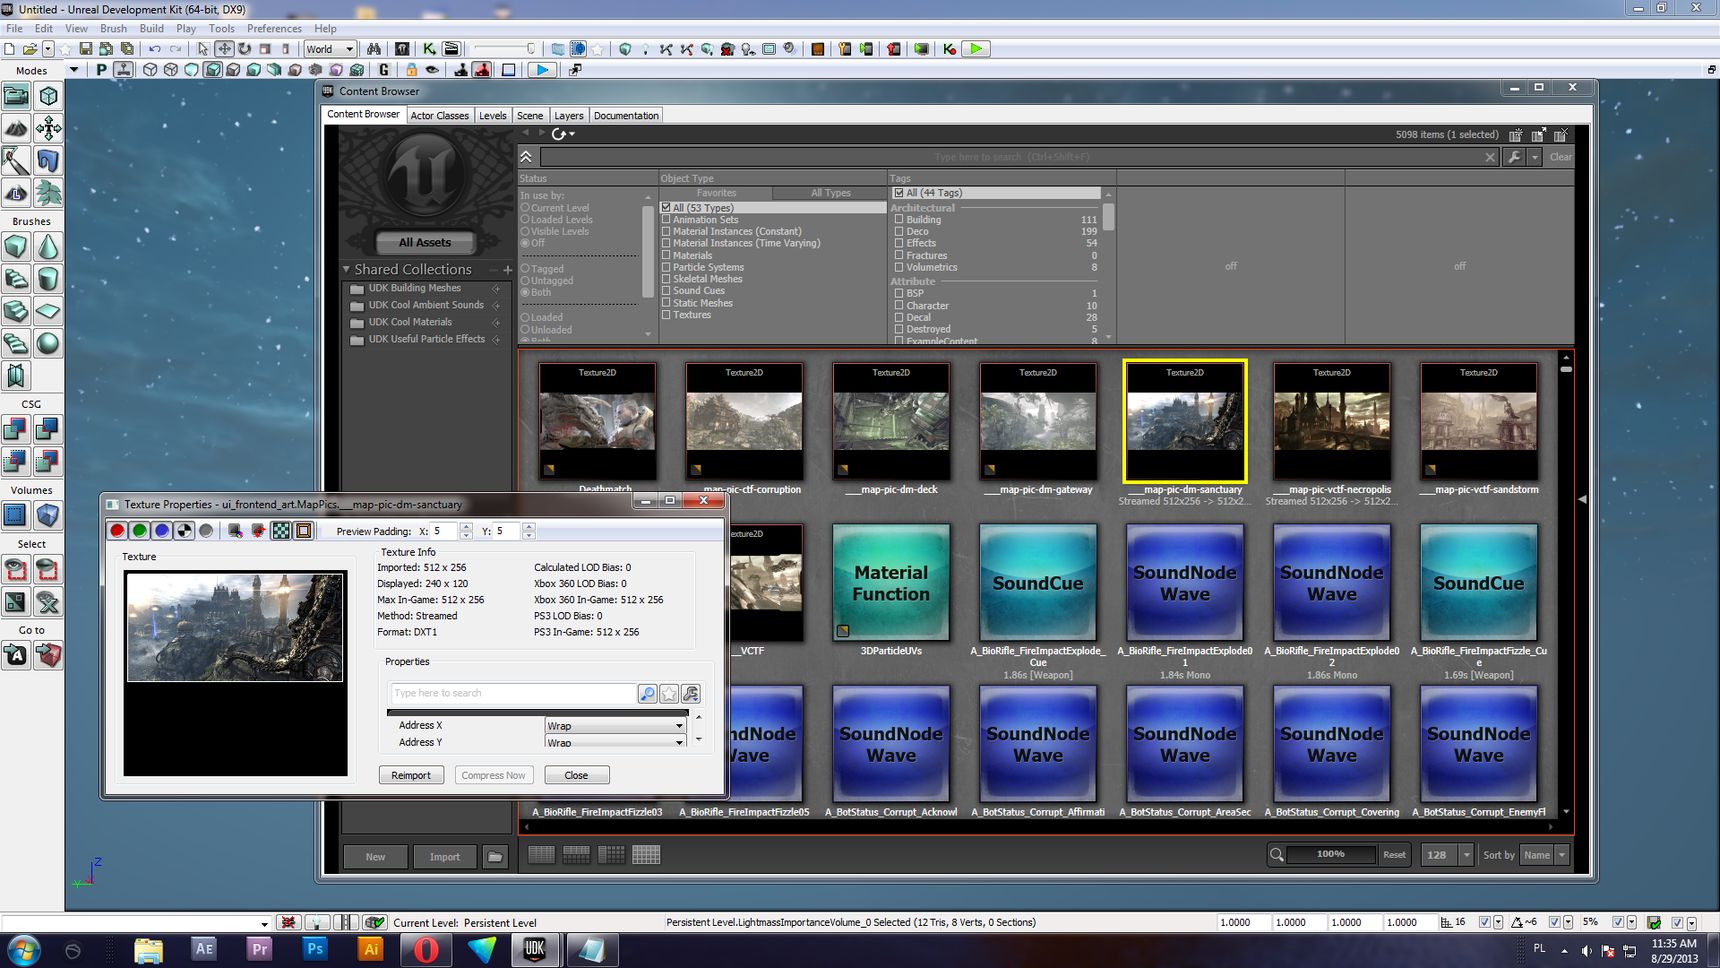Image resolution: width=1720 pixels, height=968 pixels.
Task: Toggle blue channel in Texture Properties
Action: [162, 531]
